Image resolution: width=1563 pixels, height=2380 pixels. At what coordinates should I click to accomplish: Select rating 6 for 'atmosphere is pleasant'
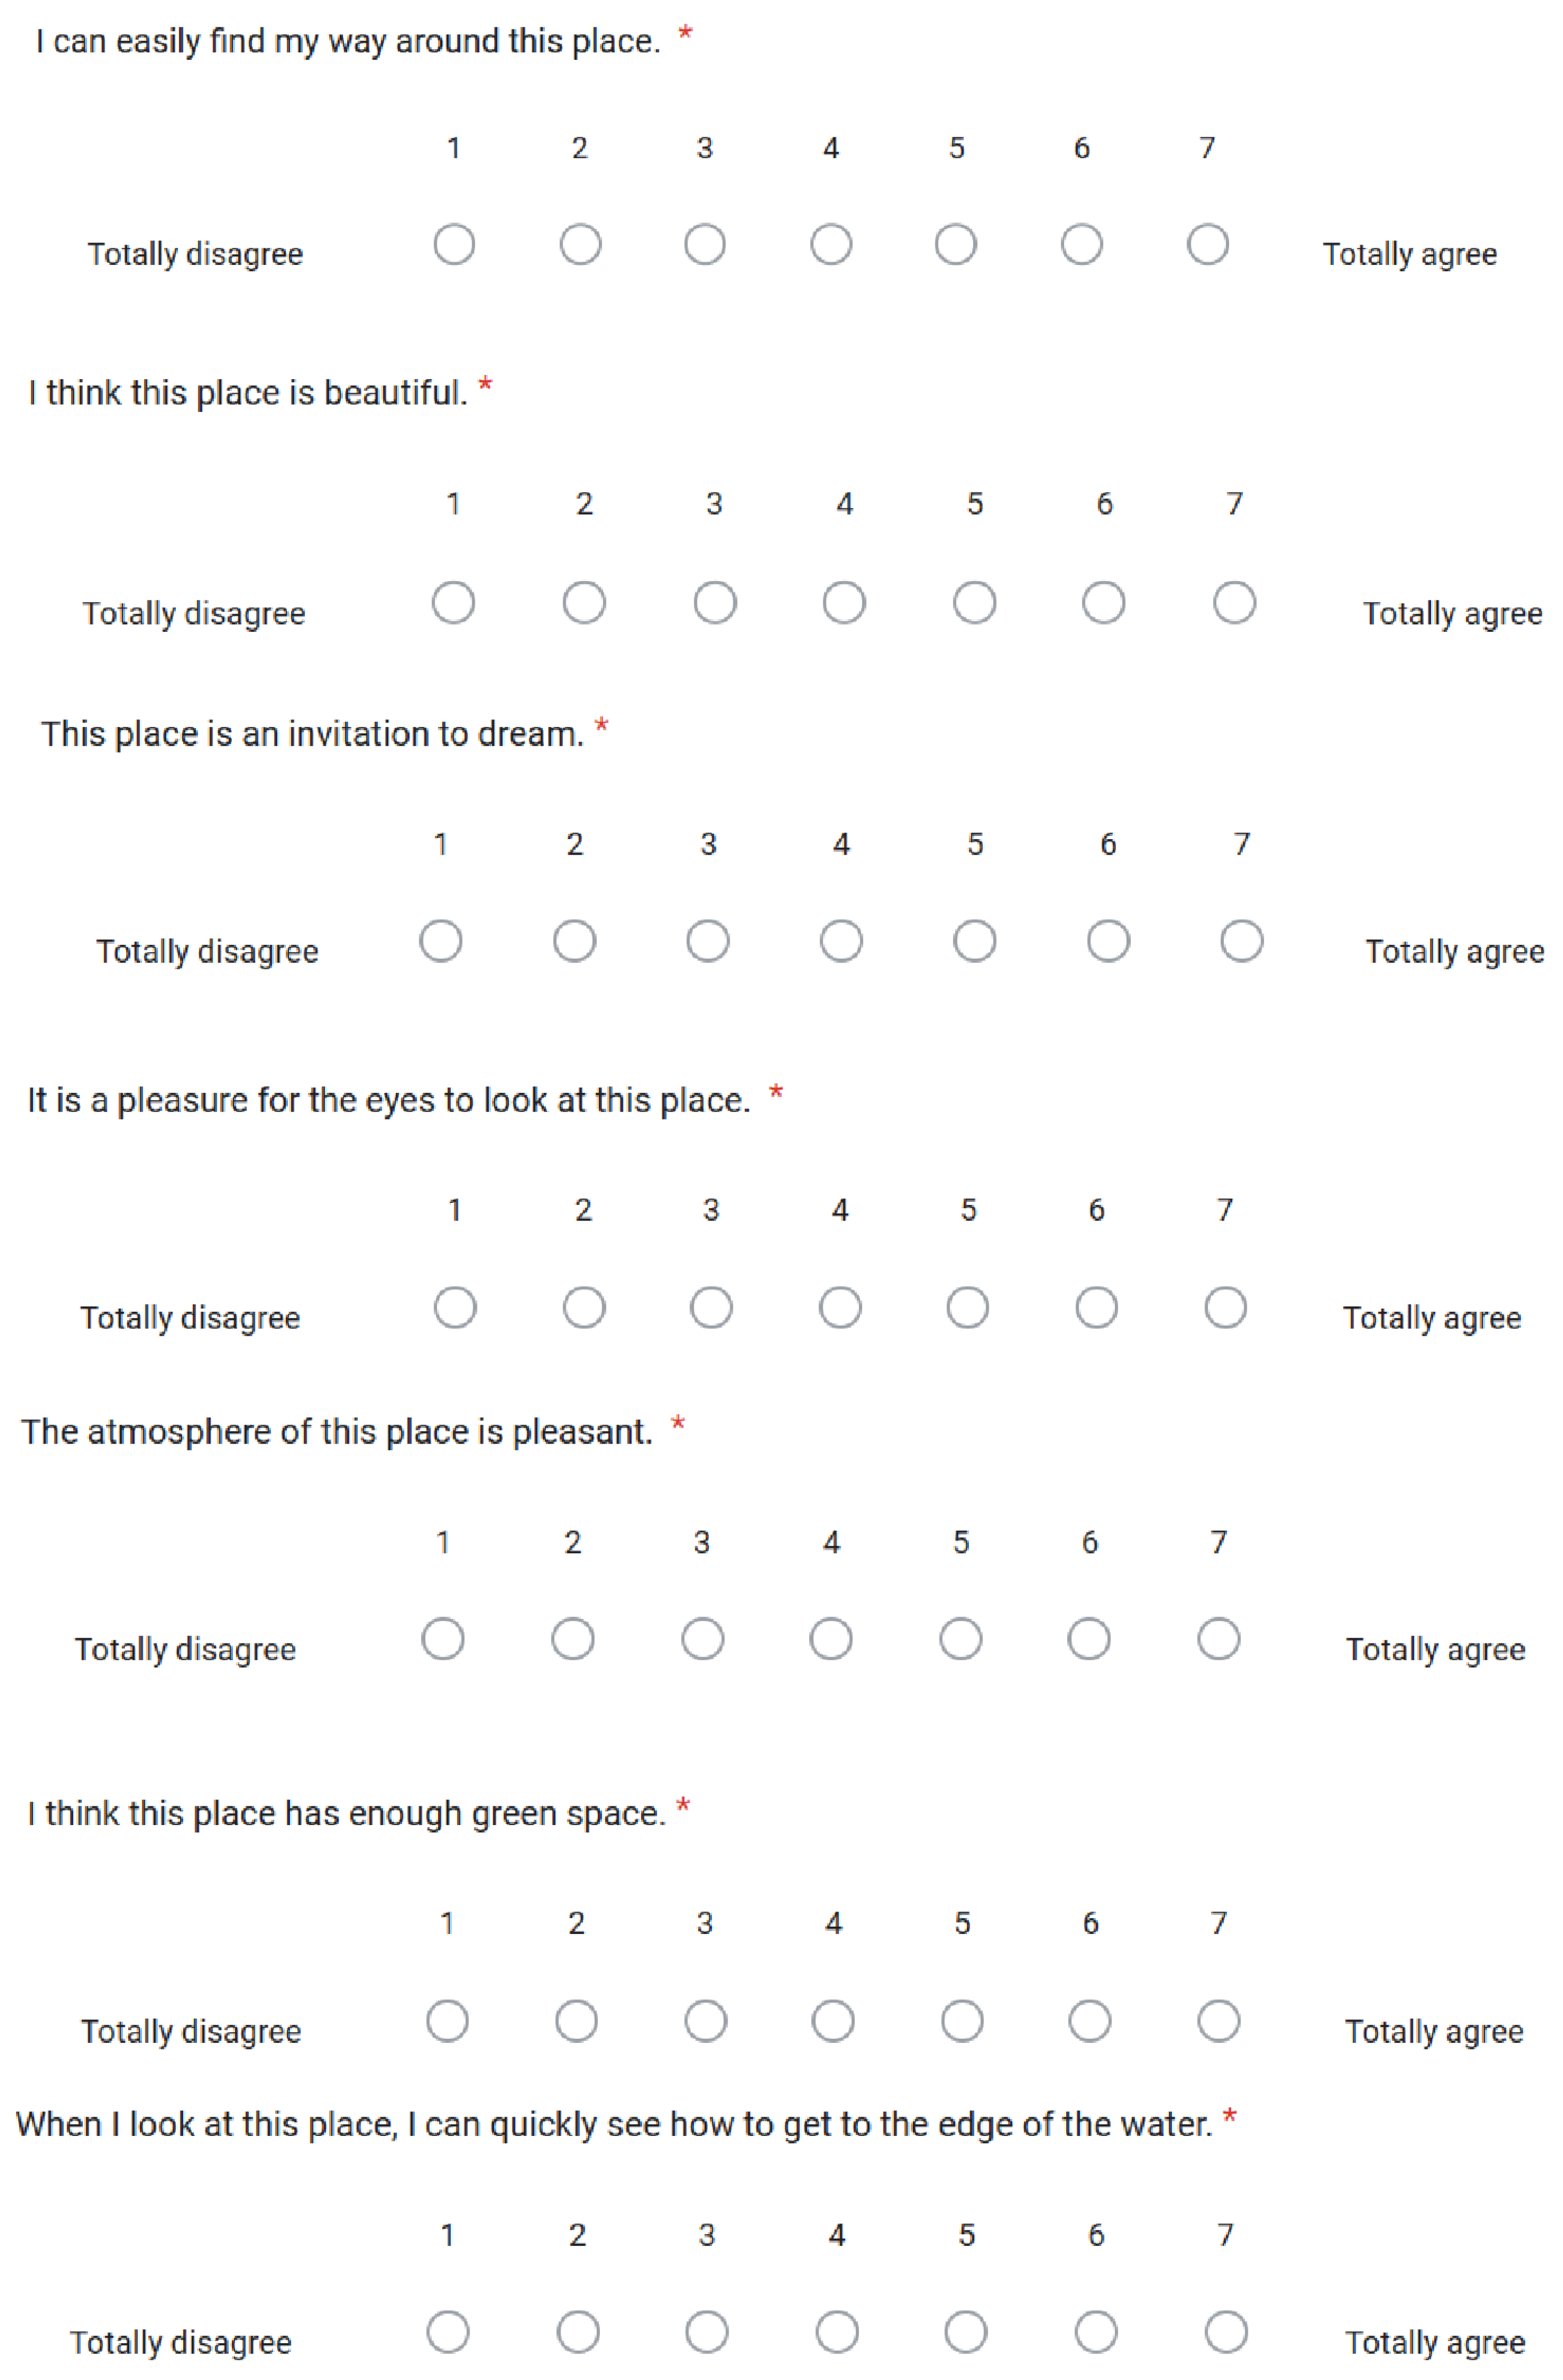pos(1089,1639)
